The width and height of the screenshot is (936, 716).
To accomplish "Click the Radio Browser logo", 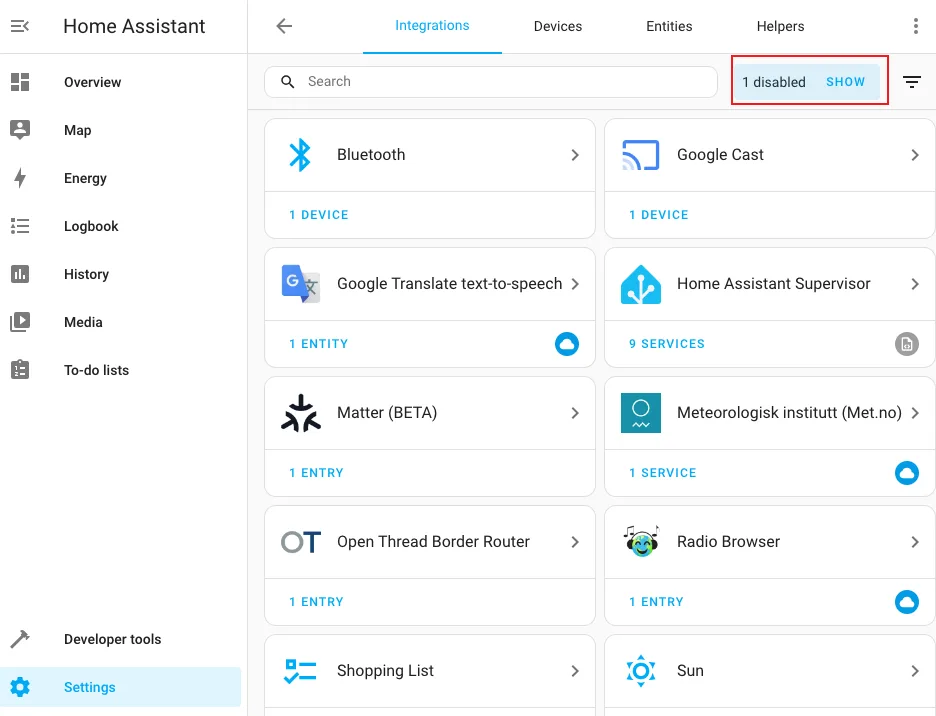I will [641, 541].
